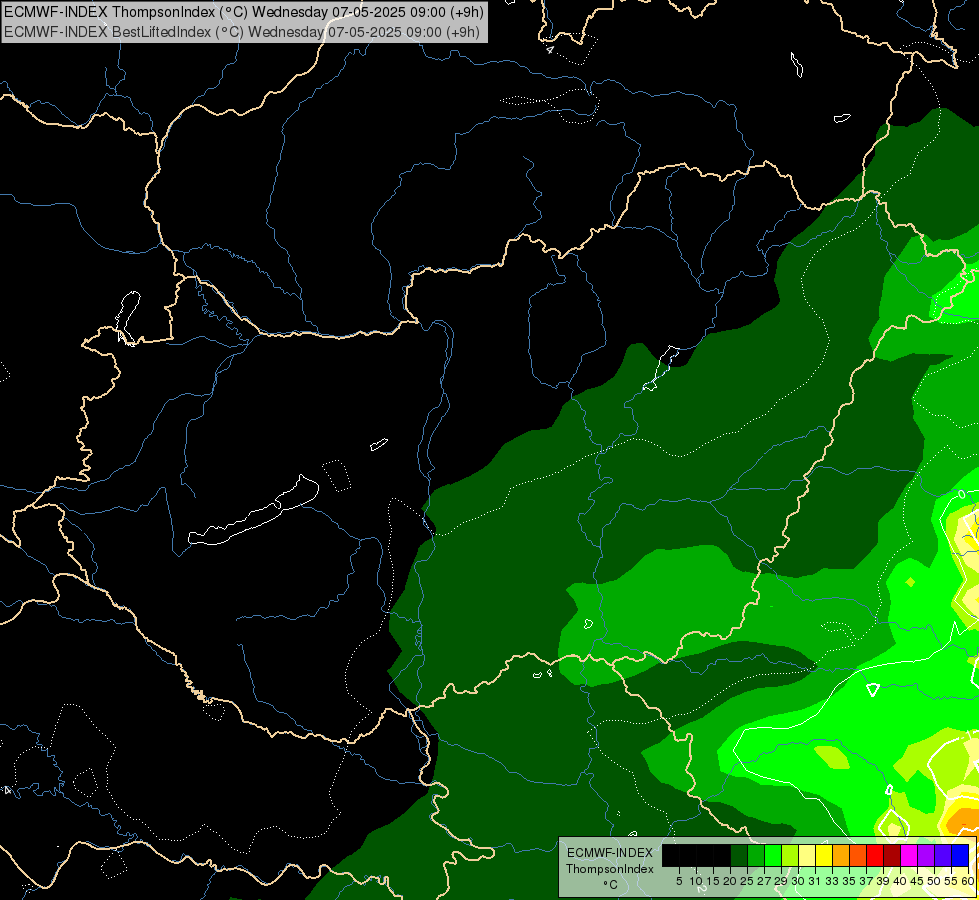Pick the orange 33–35 legend swatch
The image size is (979, 900).
(841, 855)
